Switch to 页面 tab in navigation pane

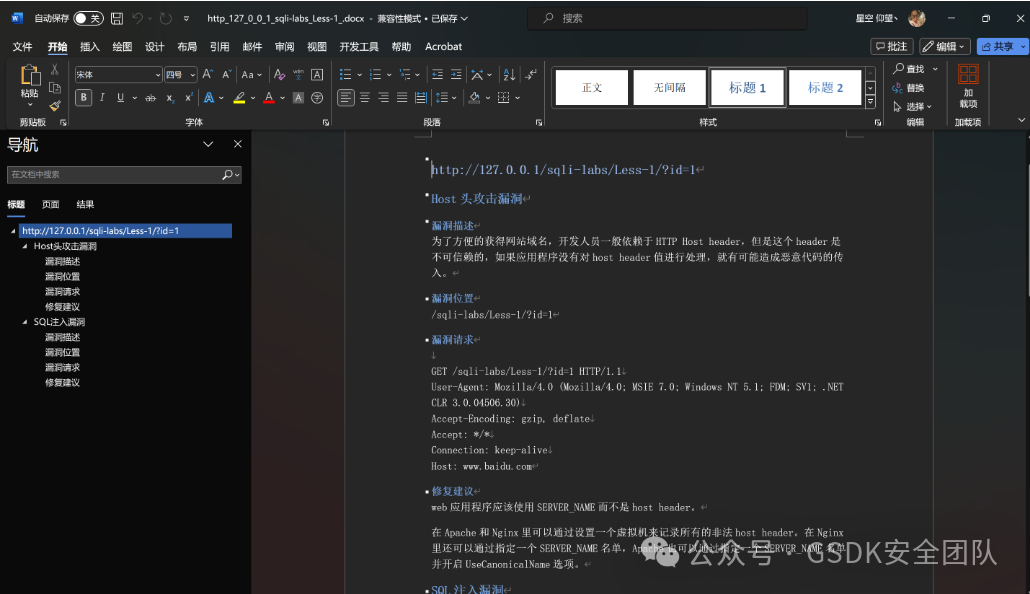[51, 204]
